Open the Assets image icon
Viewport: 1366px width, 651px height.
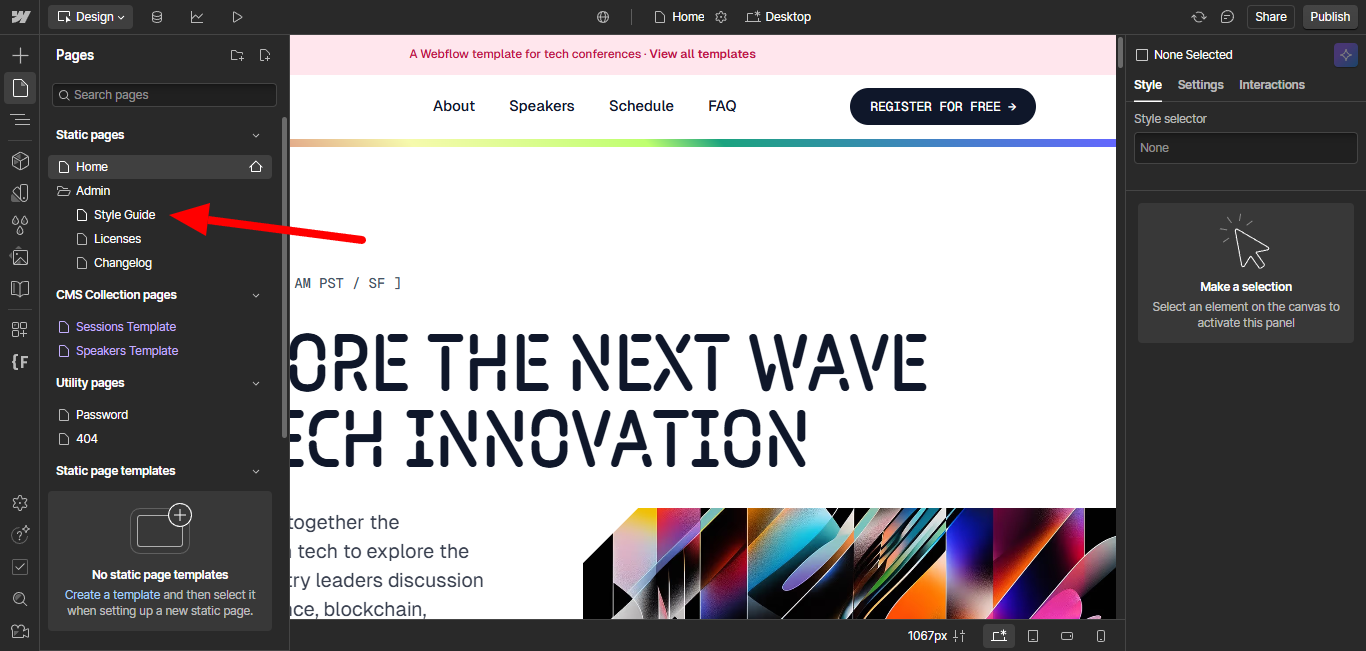[20, 257]
